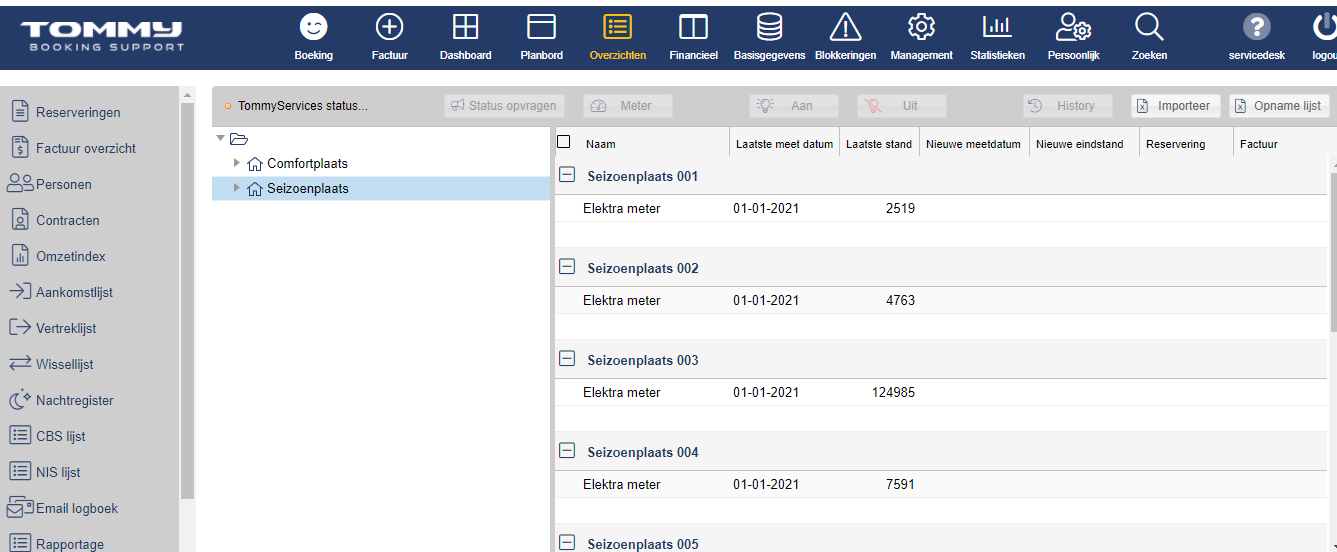This screenshot has height=552, width=1337.
Task: Go to the Dashboard grid icon
Action: coord(465,27)
